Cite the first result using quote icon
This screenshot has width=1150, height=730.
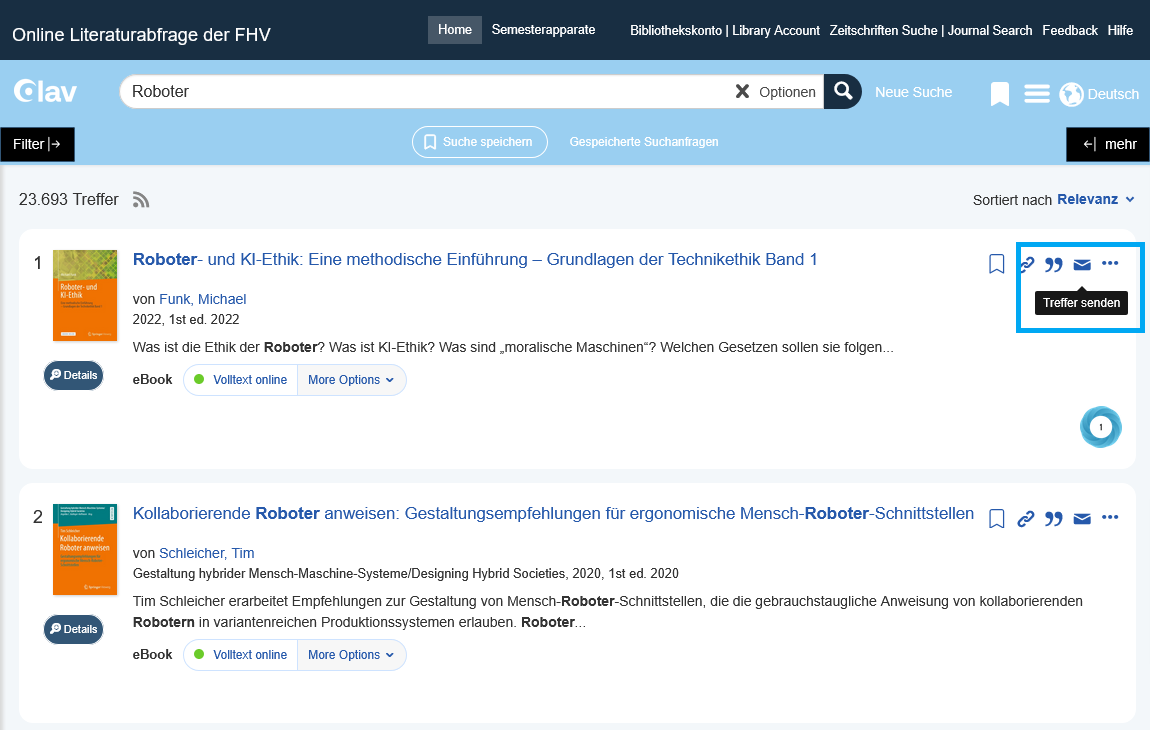[x=1053, y=265]
